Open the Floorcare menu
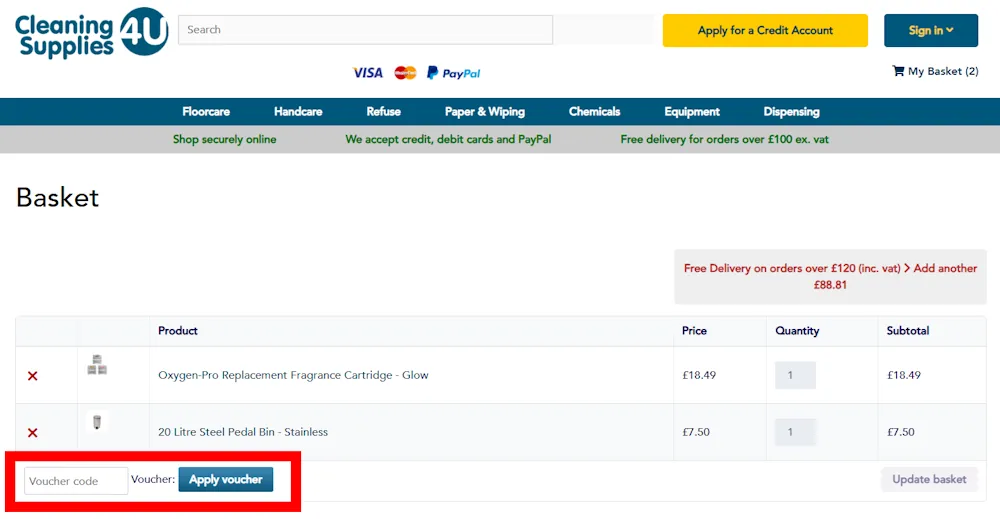Viewport: 1000px width, 519px height. [x=206, y=112]
